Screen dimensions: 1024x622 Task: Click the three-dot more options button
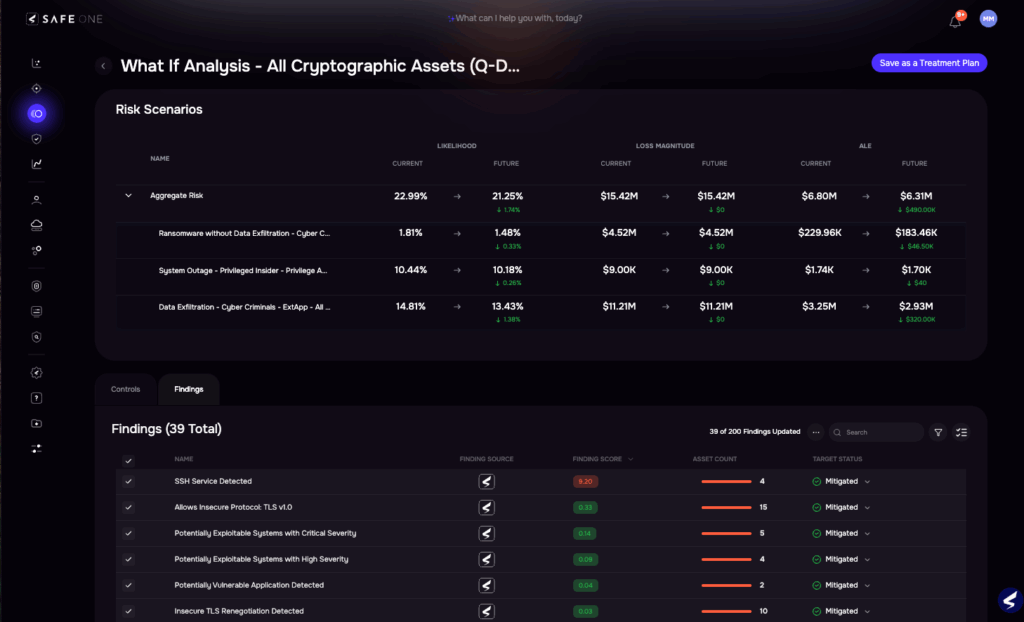coord(816,433)
